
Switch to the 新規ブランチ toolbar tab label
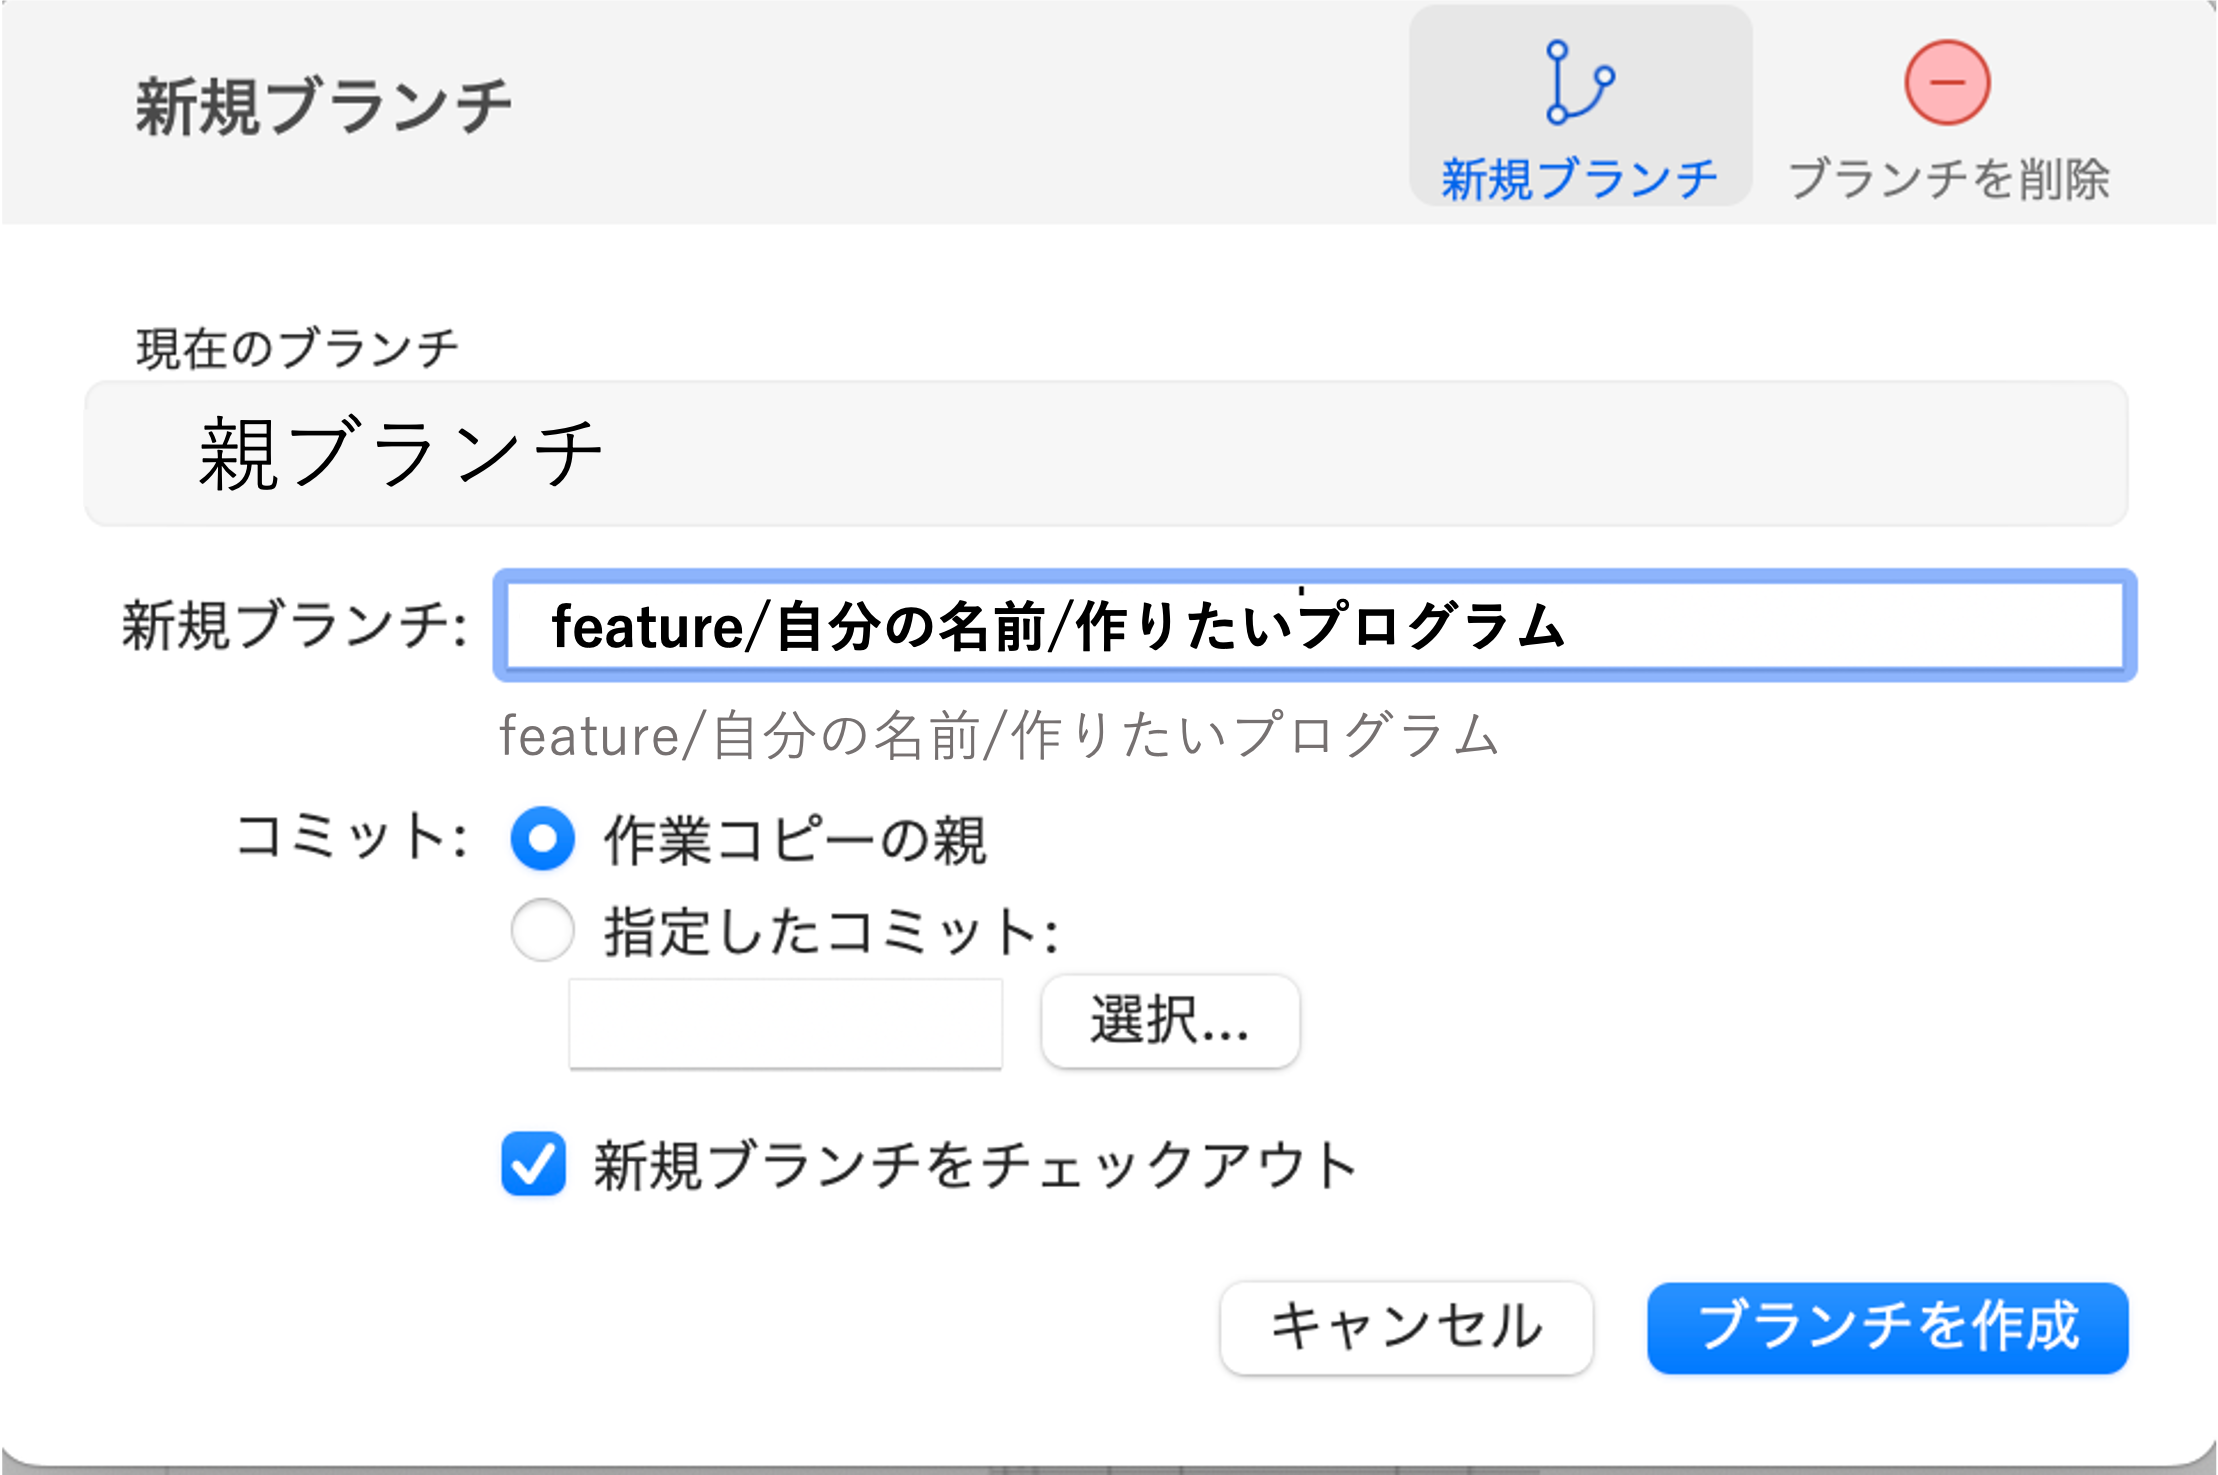coord(1579,179)
